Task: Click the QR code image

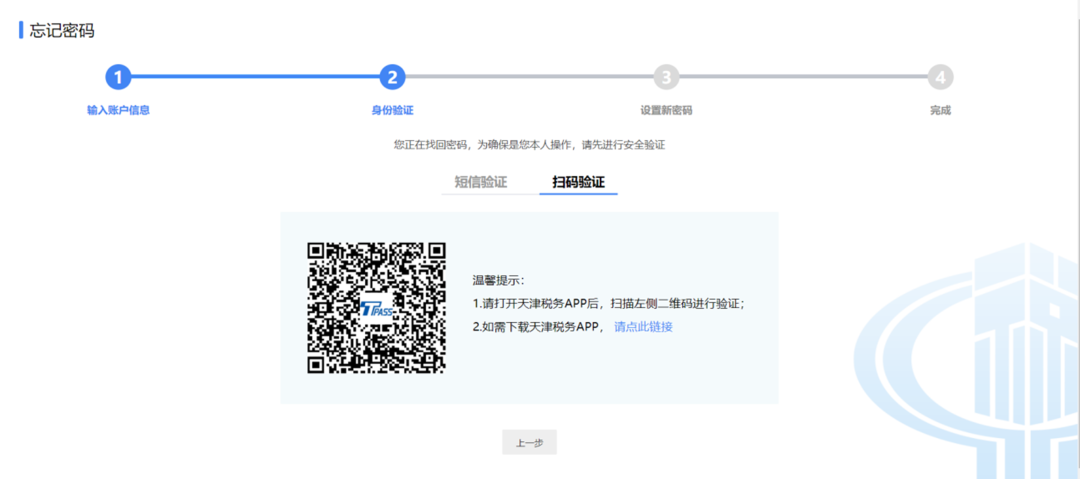Action: coord(376,307)
